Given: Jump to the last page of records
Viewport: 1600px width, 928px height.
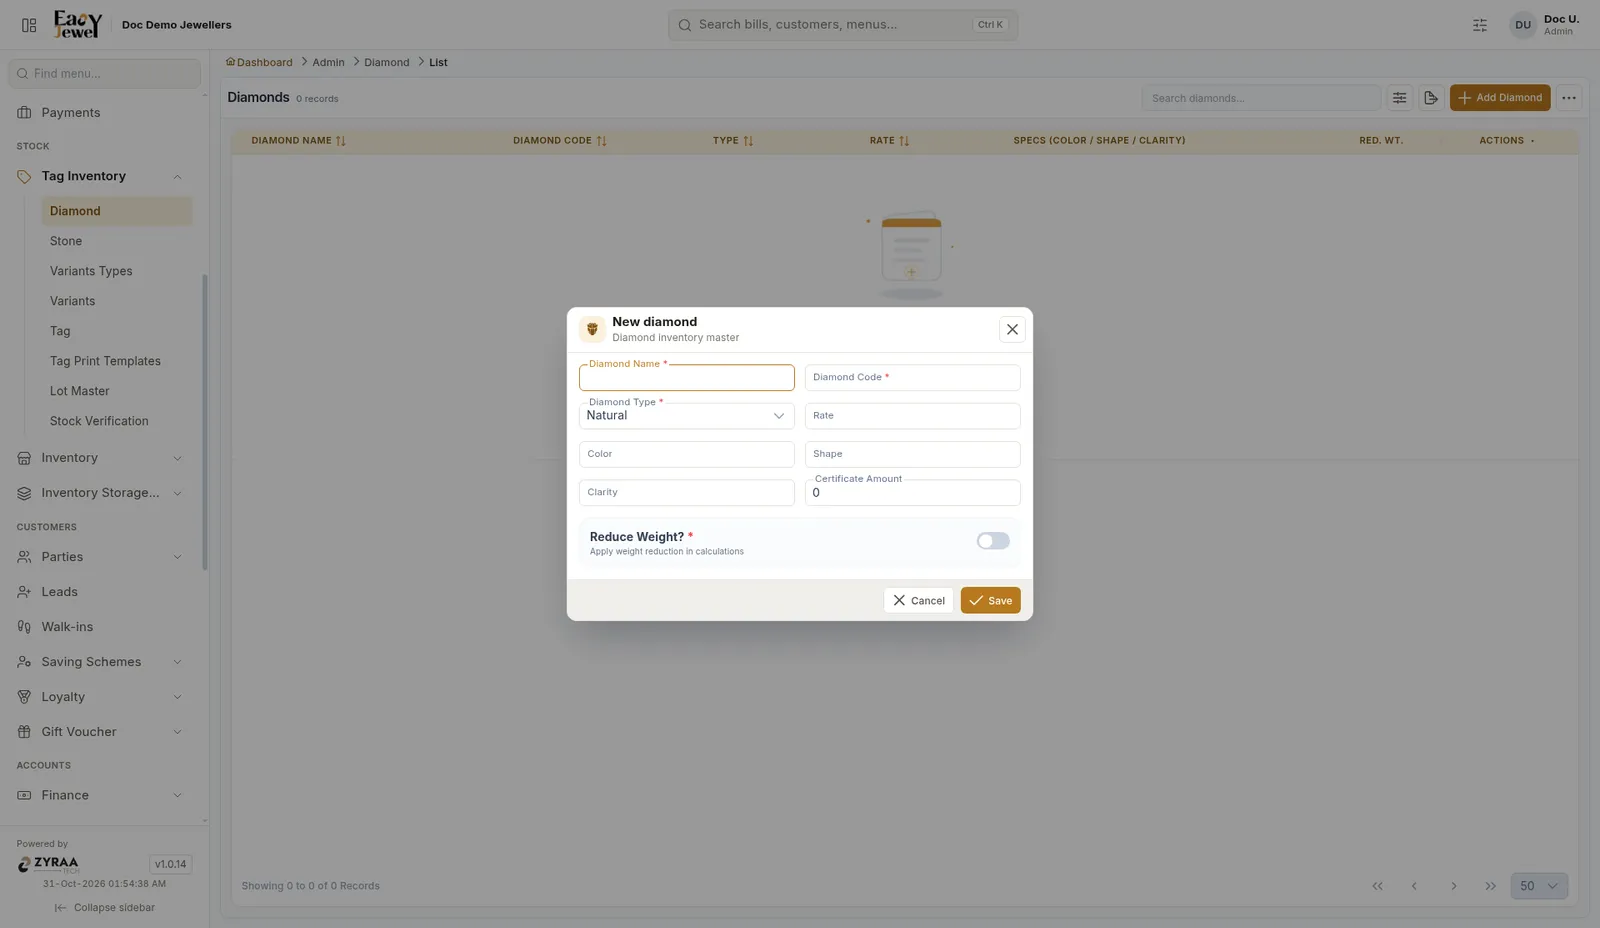Looking at the screenshot, I should coord(1491,886).
